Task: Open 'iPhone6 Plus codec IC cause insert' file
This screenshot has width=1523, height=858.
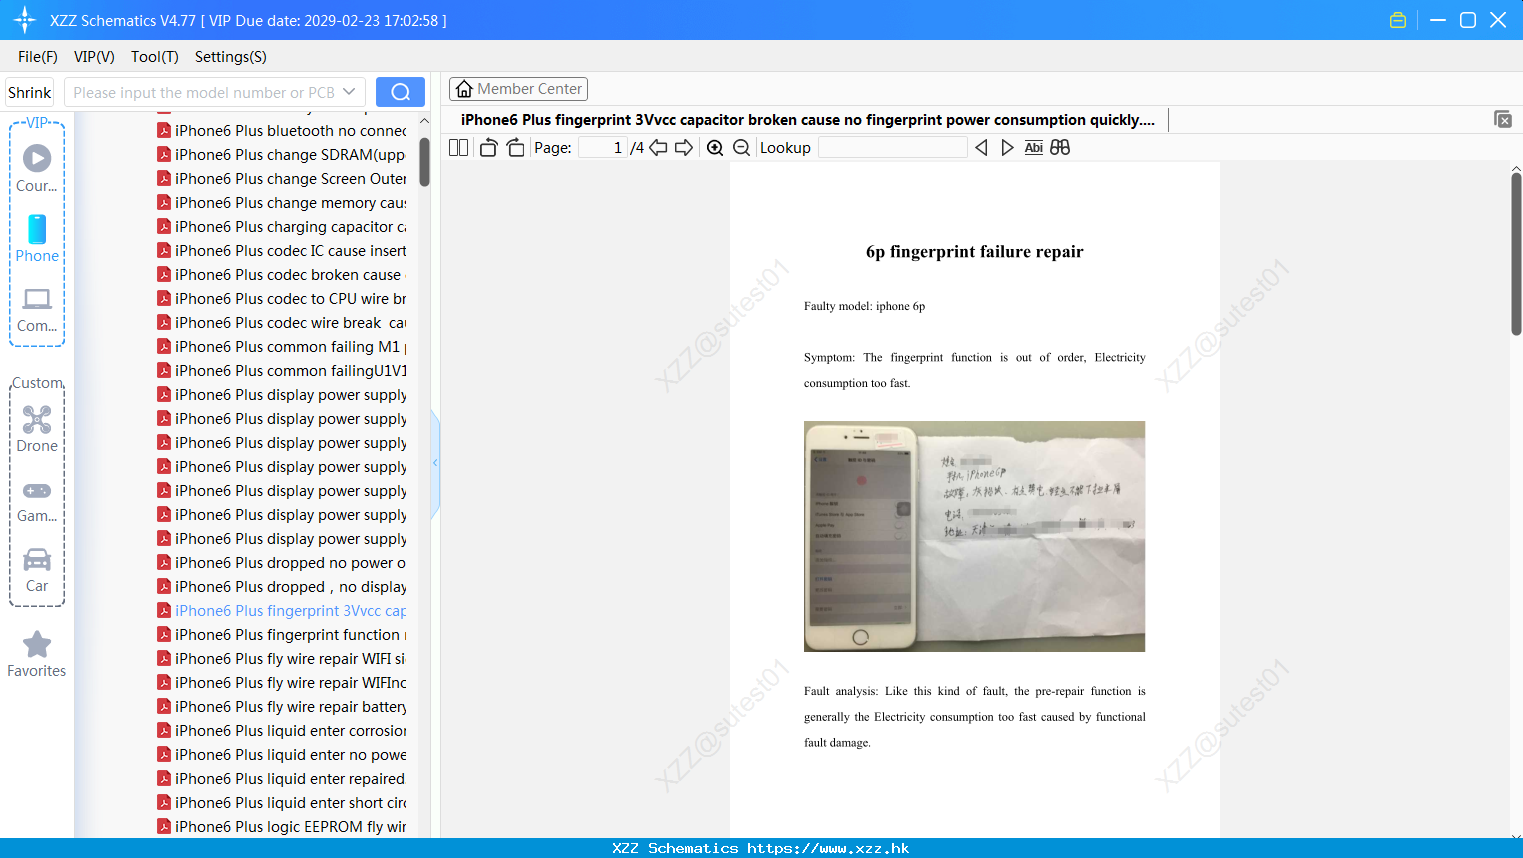Action: tap(281, 251)
